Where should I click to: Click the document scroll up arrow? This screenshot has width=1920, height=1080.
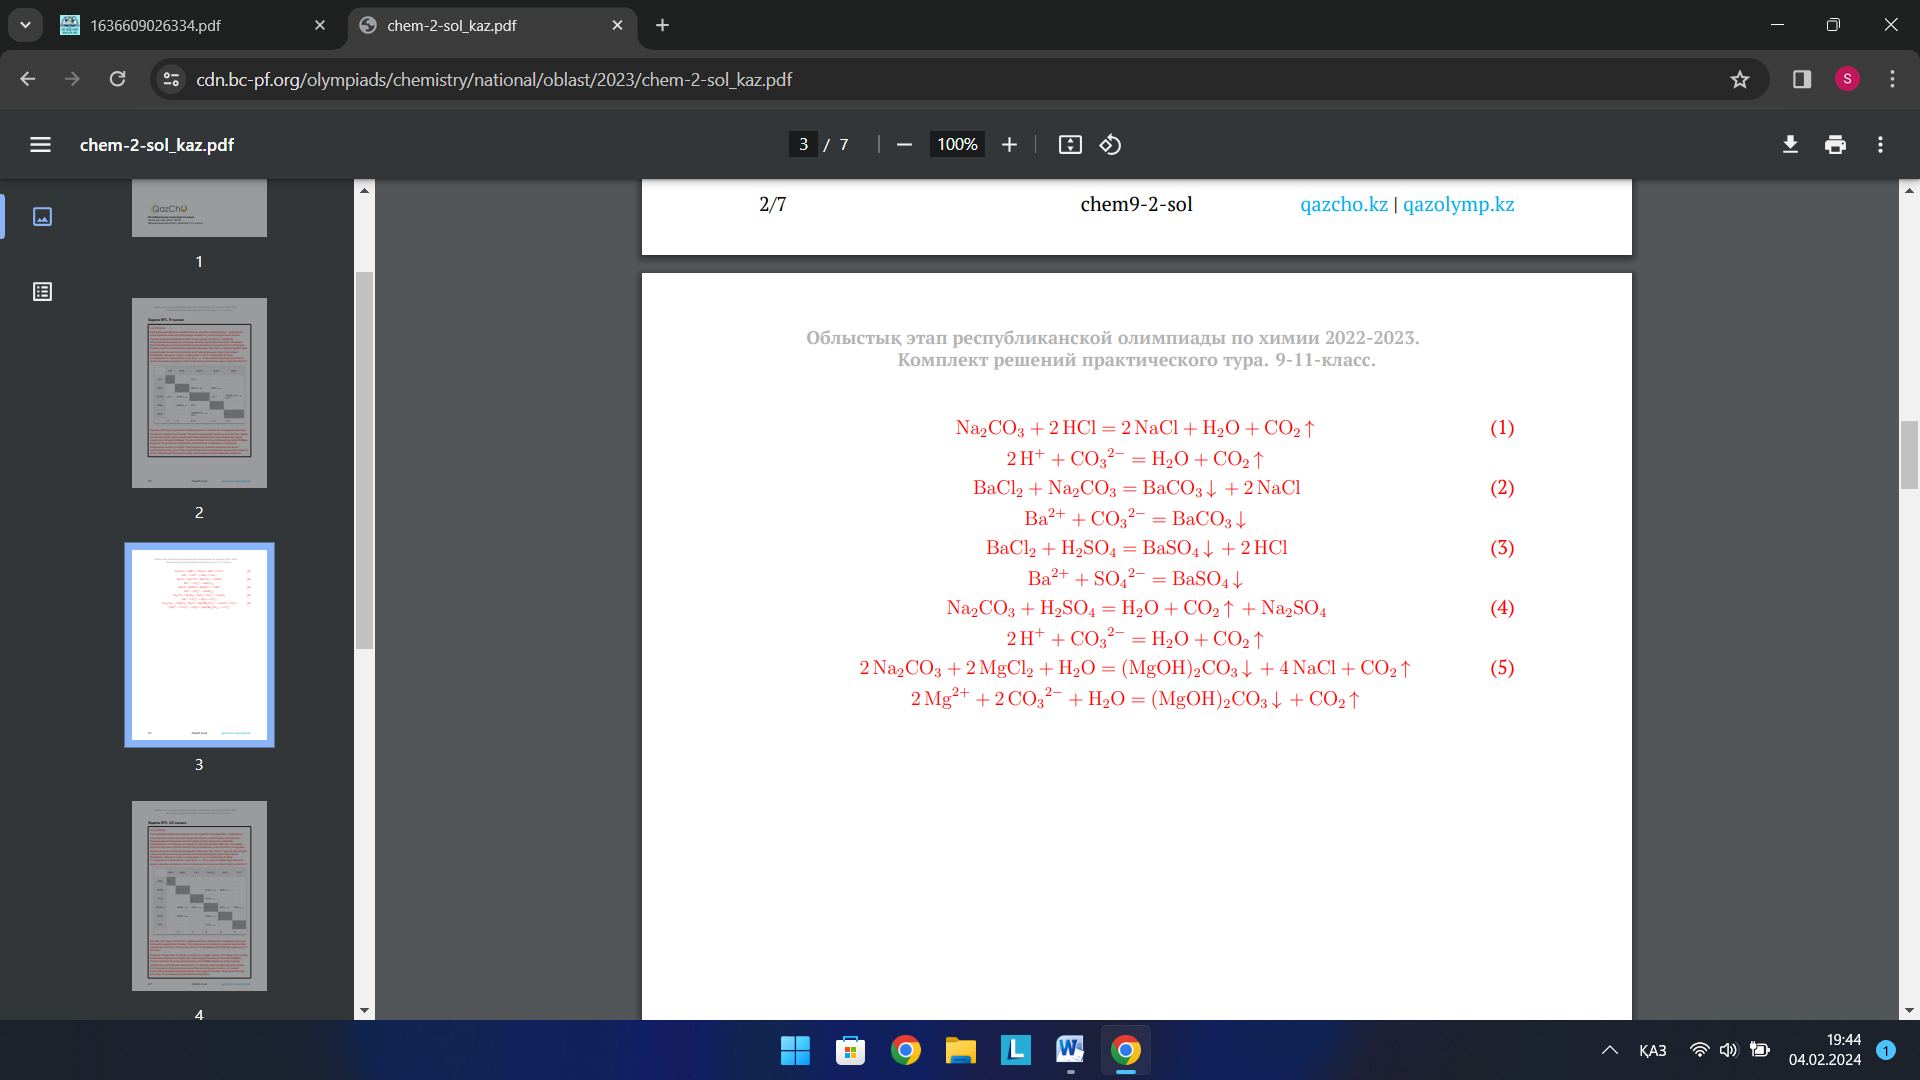pos(1909,190)
